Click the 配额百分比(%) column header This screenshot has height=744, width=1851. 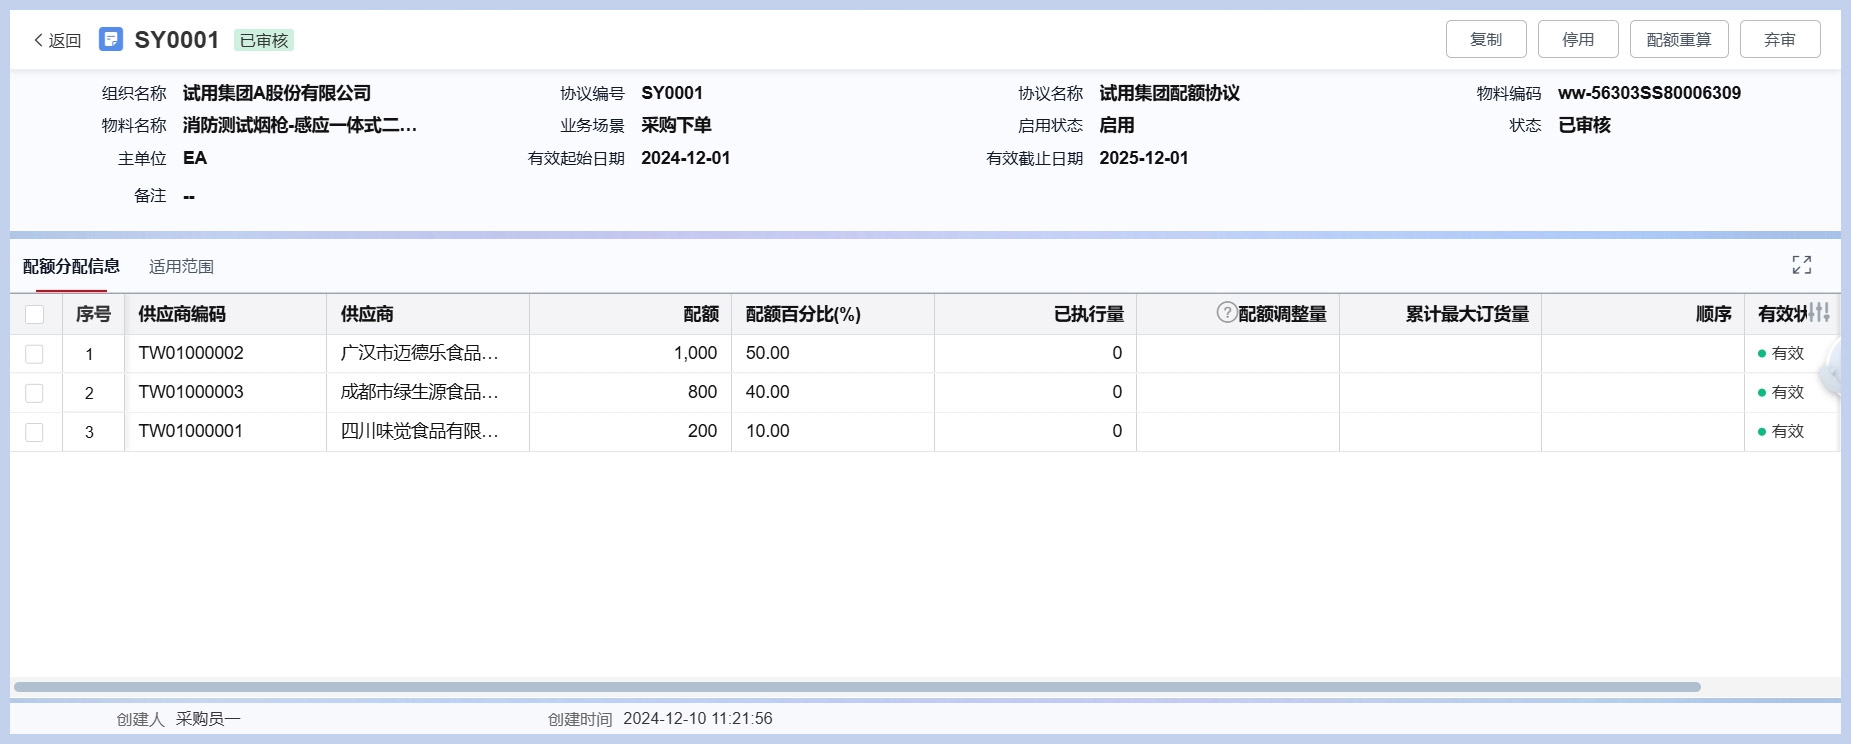803,314
